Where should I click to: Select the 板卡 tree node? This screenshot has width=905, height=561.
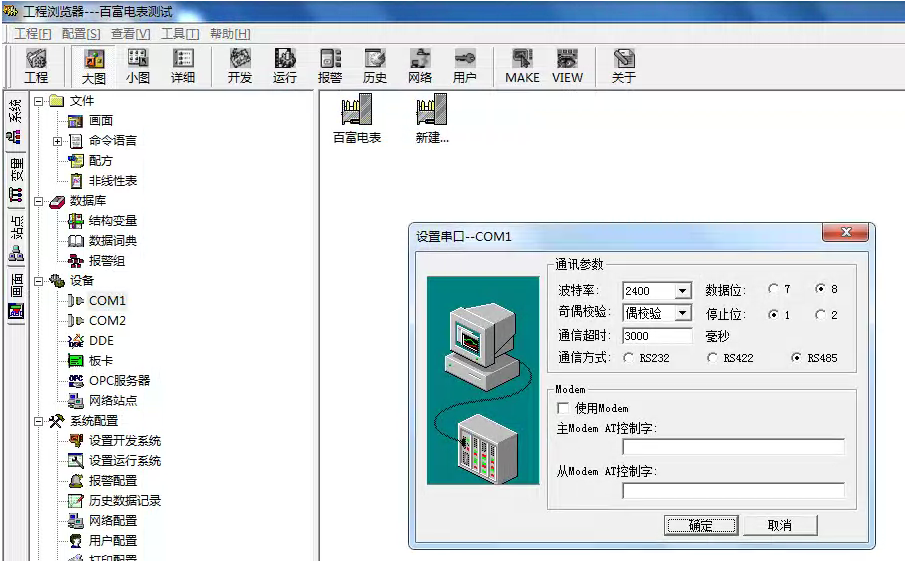click(100, 361)
